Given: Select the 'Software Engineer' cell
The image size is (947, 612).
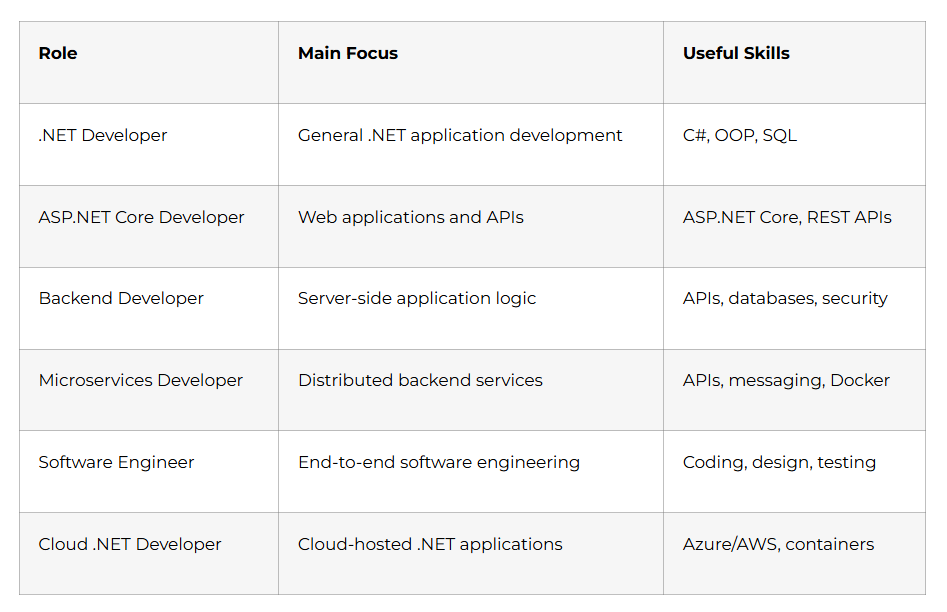Looking at the screenshot, I should 149,471.
